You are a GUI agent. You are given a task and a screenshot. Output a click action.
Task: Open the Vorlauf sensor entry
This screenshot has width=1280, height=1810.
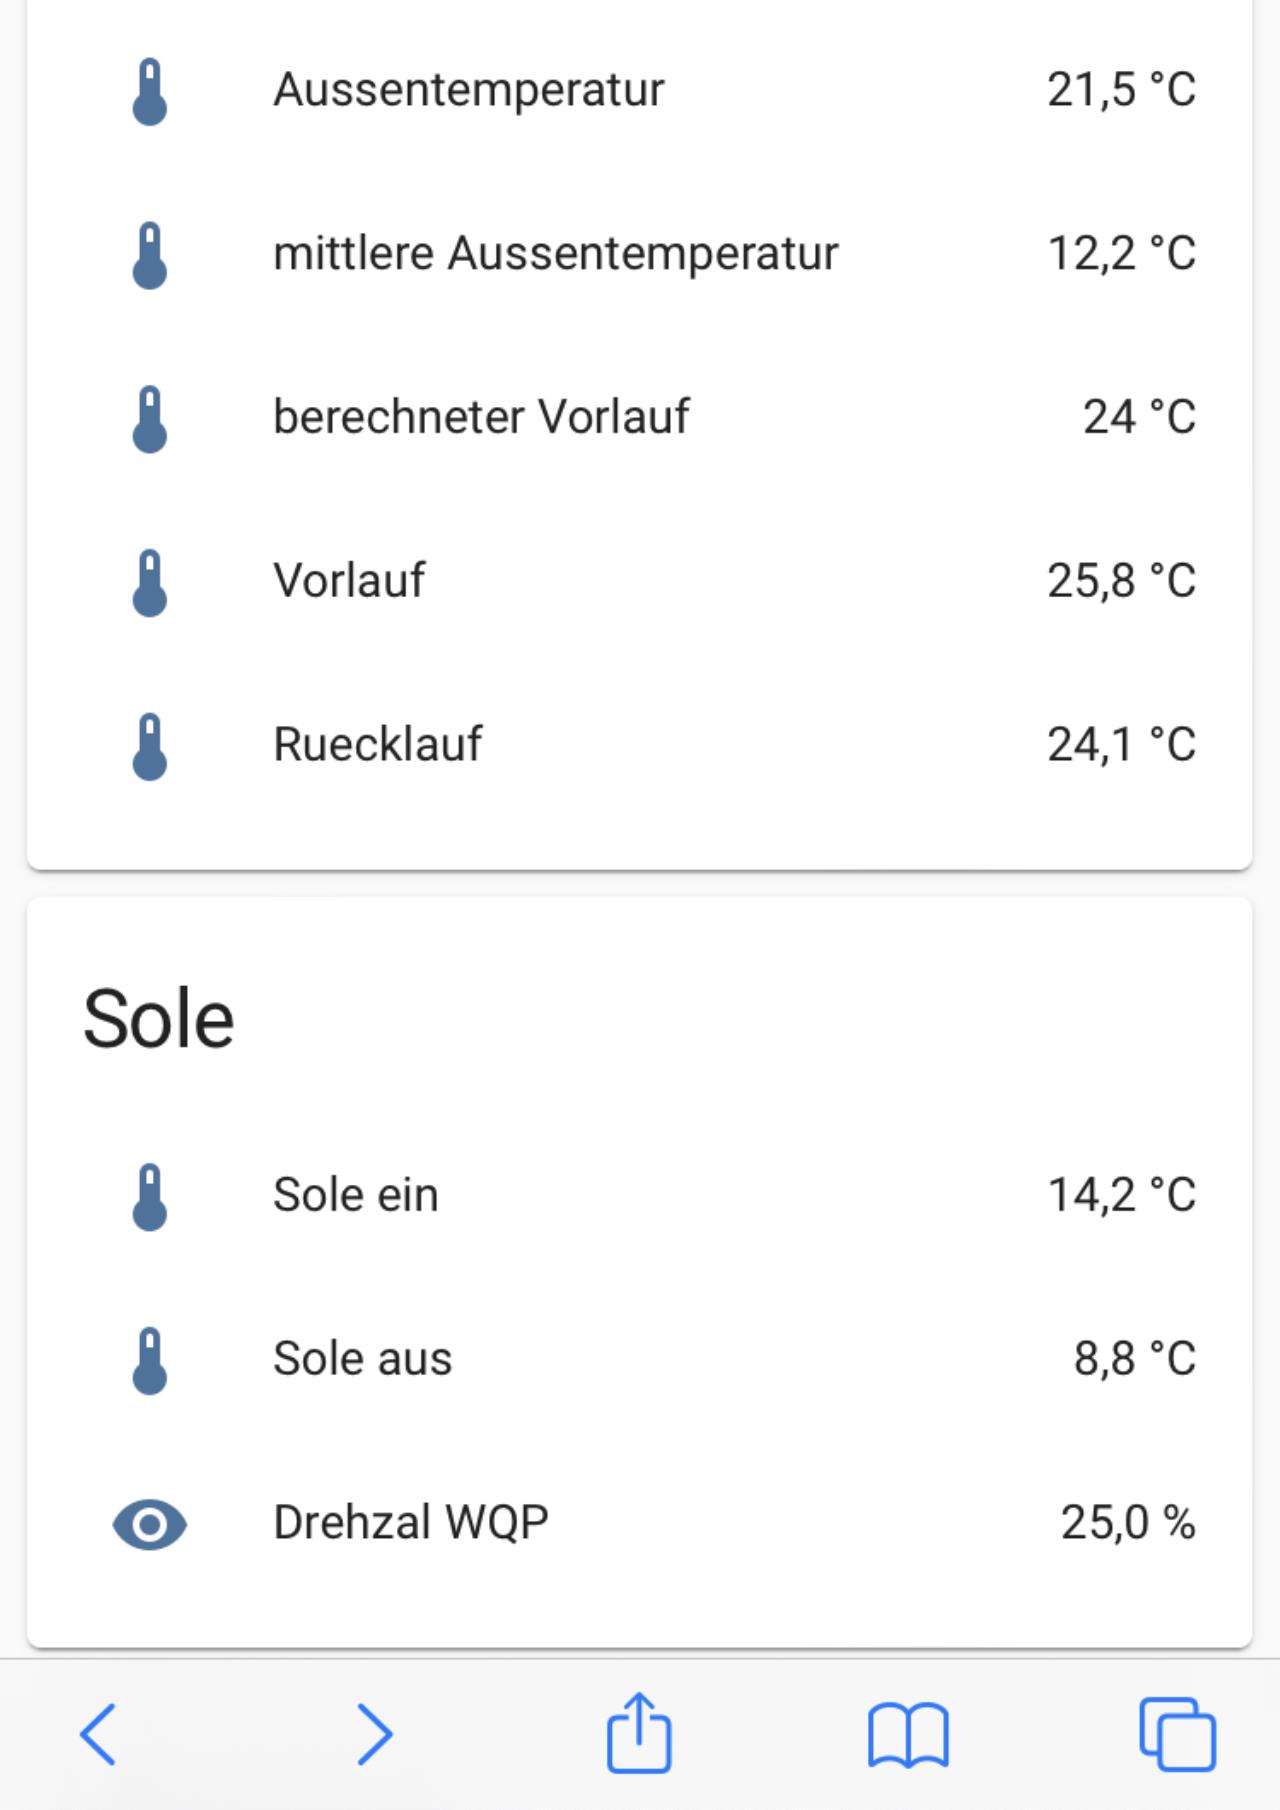pos(640,581)
